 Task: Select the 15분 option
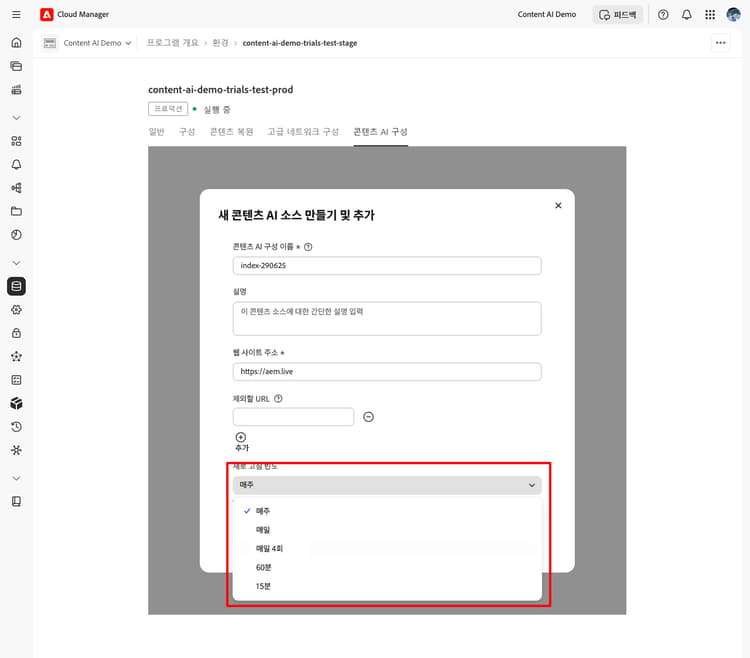point(387,586)
